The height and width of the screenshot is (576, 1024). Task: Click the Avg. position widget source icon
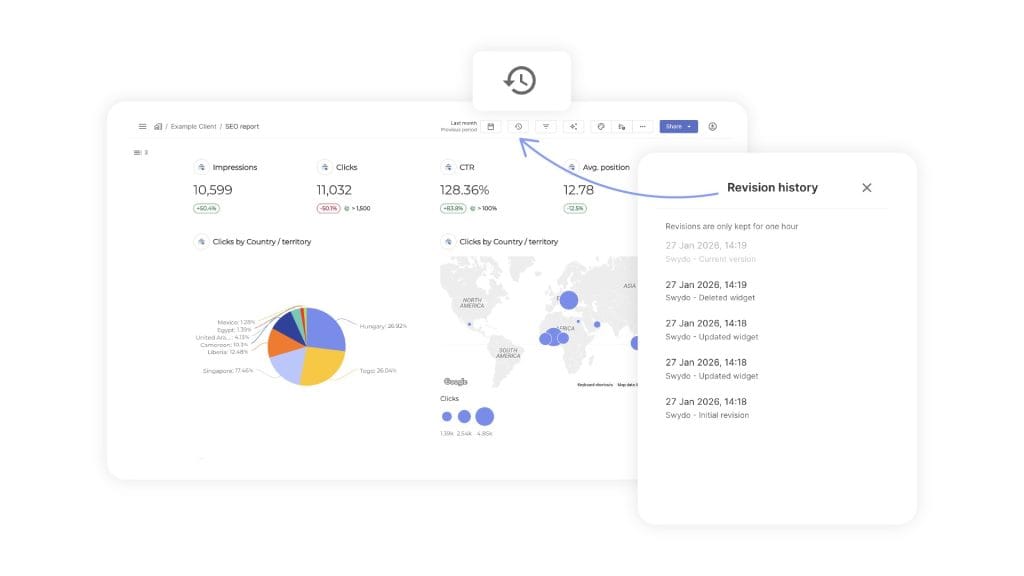[x=571, y=167]
